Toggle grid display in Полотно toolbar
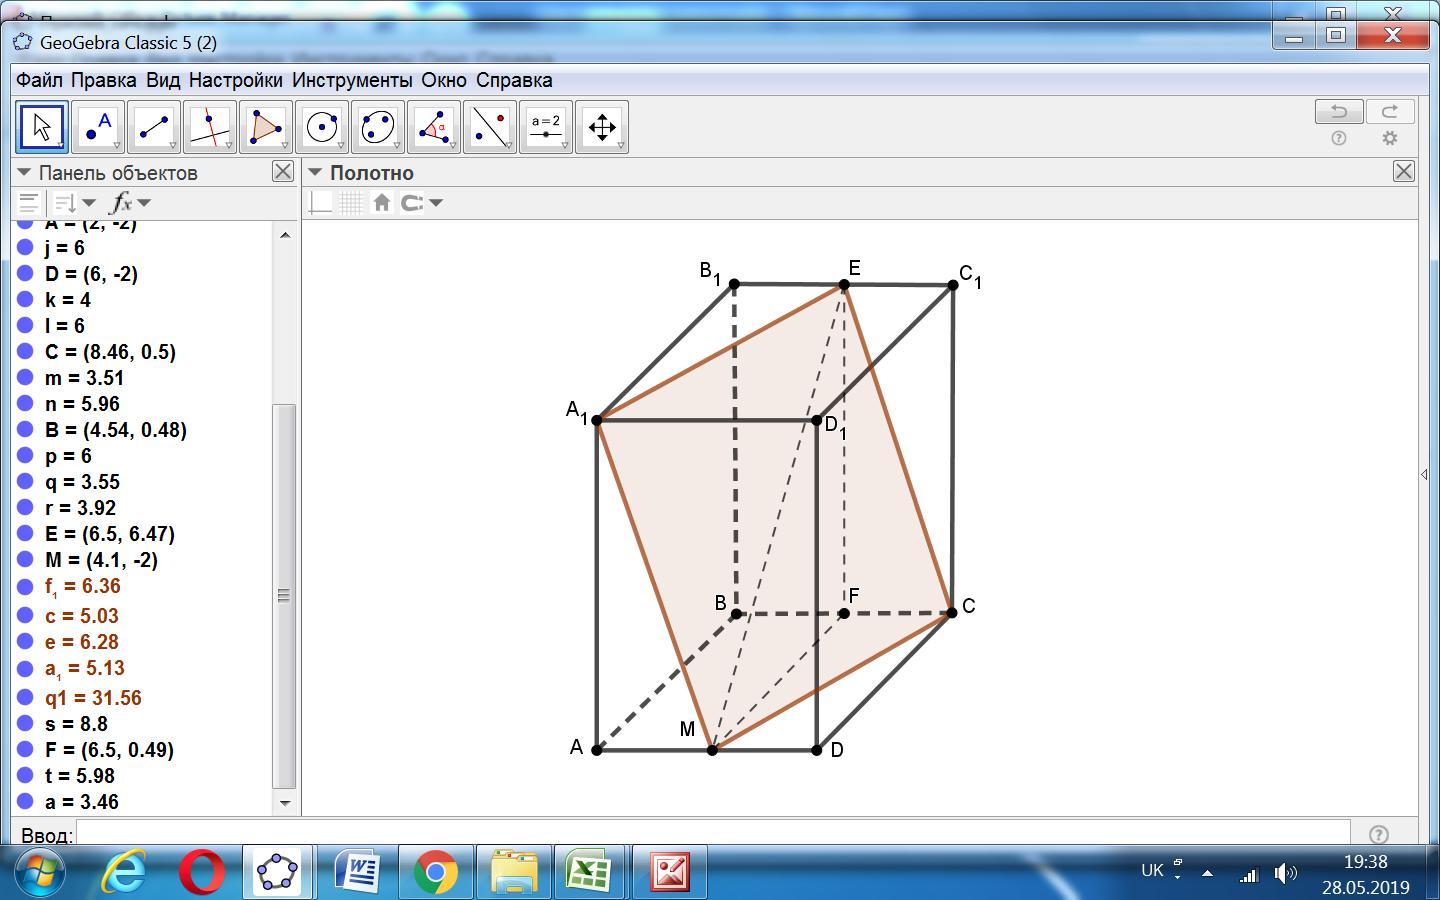Image resolution: width=1440 pixels, height=900 pixels. [350, 203]
